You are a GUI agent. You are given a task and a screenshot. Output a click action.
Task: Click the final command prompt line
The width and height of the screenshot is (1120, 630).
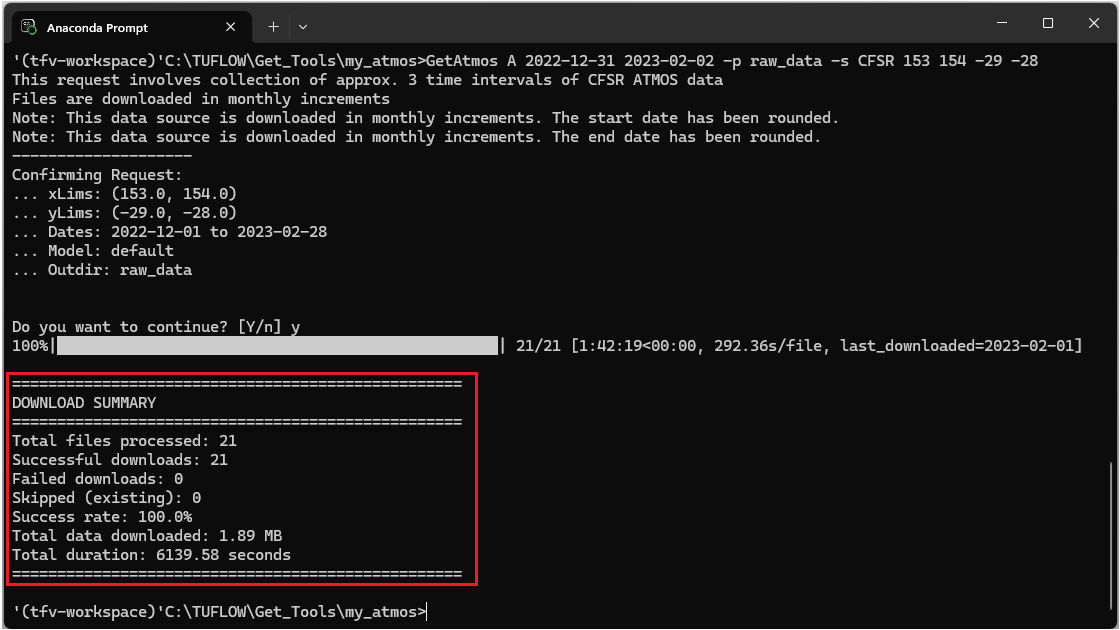[219, 611]
